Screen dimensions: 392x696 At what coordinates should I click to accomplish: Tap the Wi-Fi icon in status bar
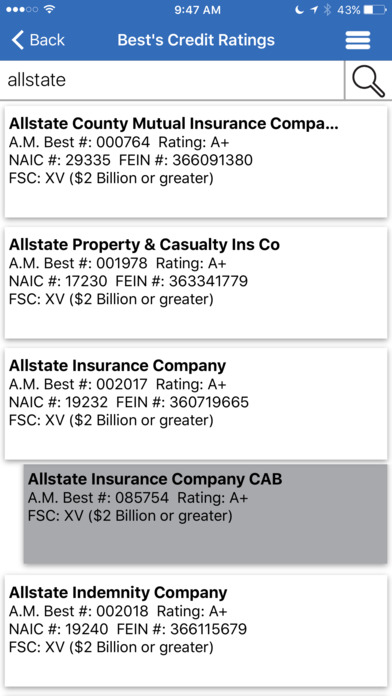pyautogui.click(x=50, y=9)
